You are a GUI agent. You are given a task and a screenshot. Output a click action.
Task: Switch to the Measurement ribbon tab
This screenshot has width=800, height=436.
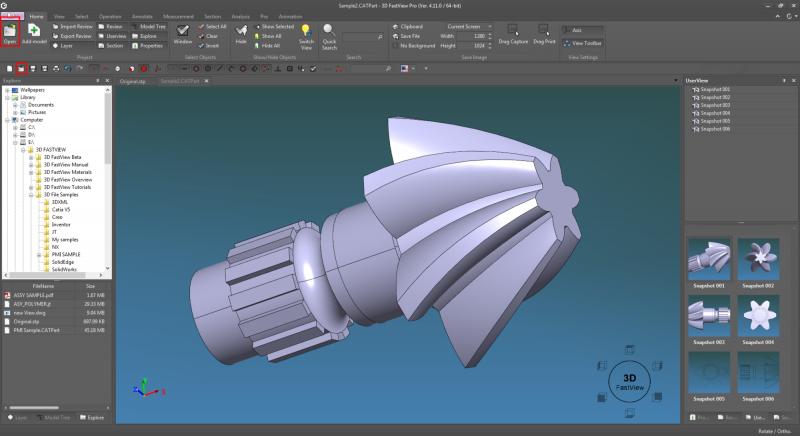(x=178, y=16)
